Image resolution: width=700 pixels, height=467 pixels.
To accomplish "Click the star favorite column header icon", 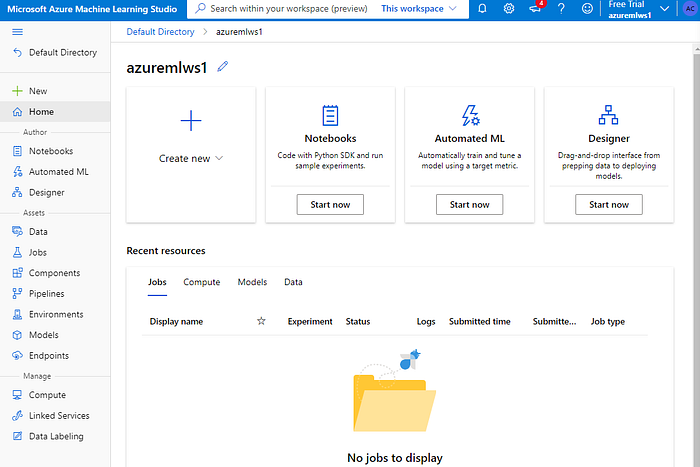I will pos(261,321).
